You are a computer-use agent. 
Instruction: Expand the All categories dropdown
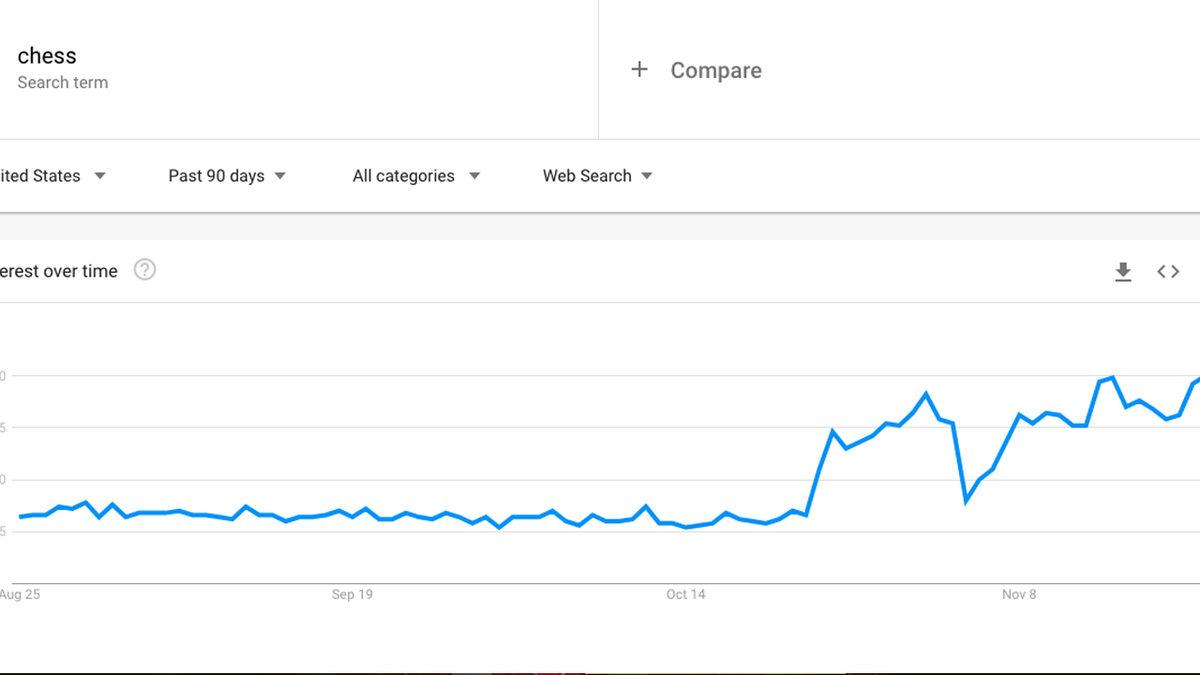tap(416, 176)
